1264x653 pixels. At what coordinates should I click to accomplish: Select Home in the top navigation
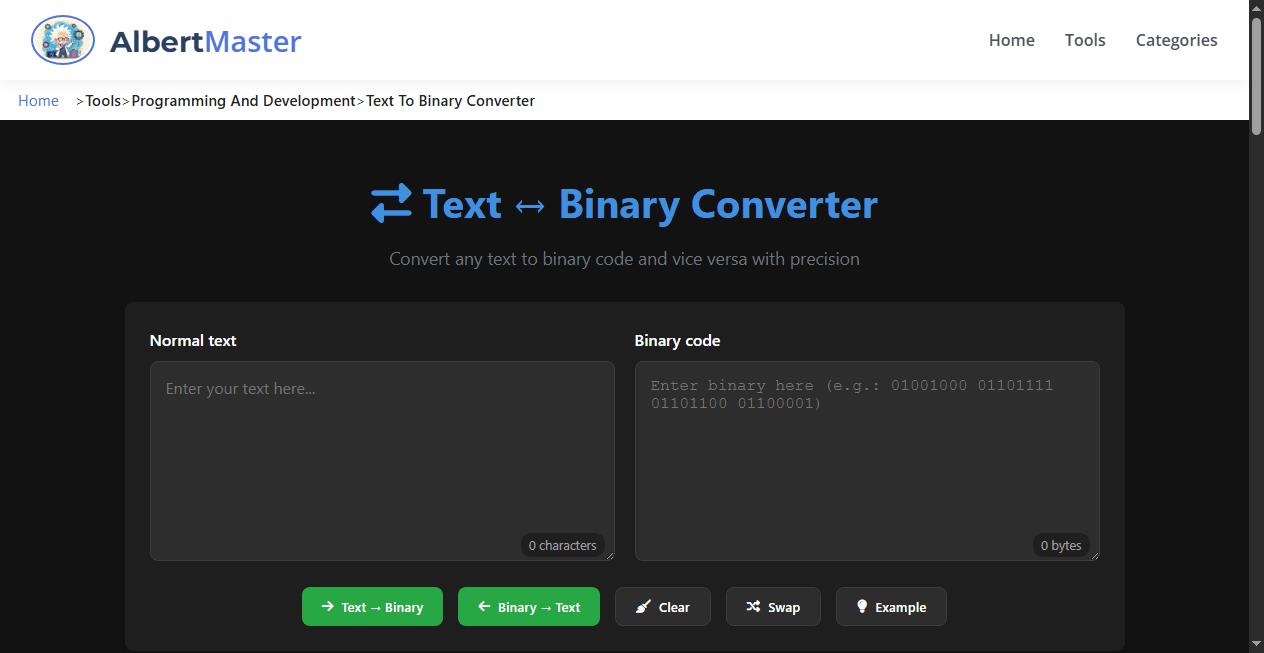[1011, 40]
